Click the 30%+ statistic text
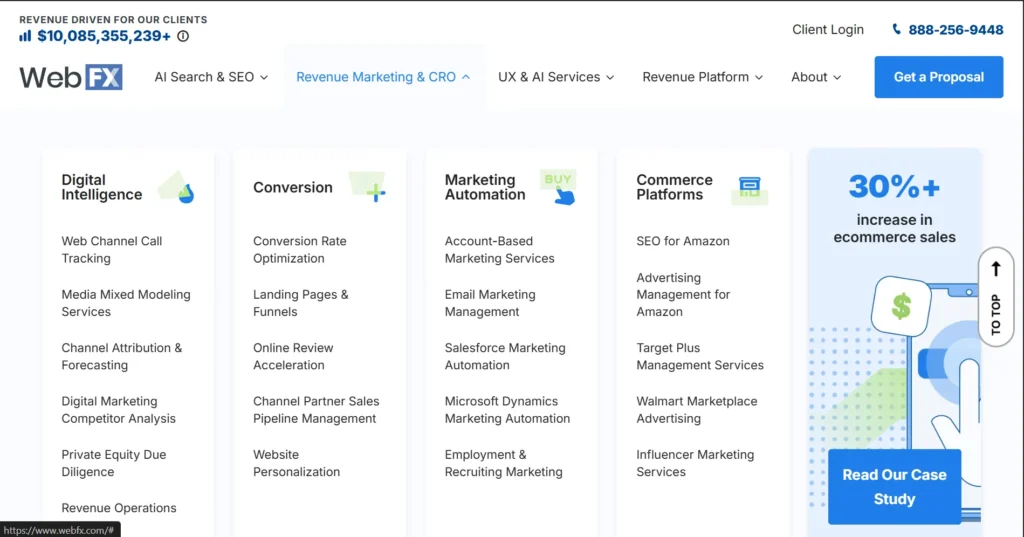Viewport: 1024px width, 537px height. (x=894, y=187)
